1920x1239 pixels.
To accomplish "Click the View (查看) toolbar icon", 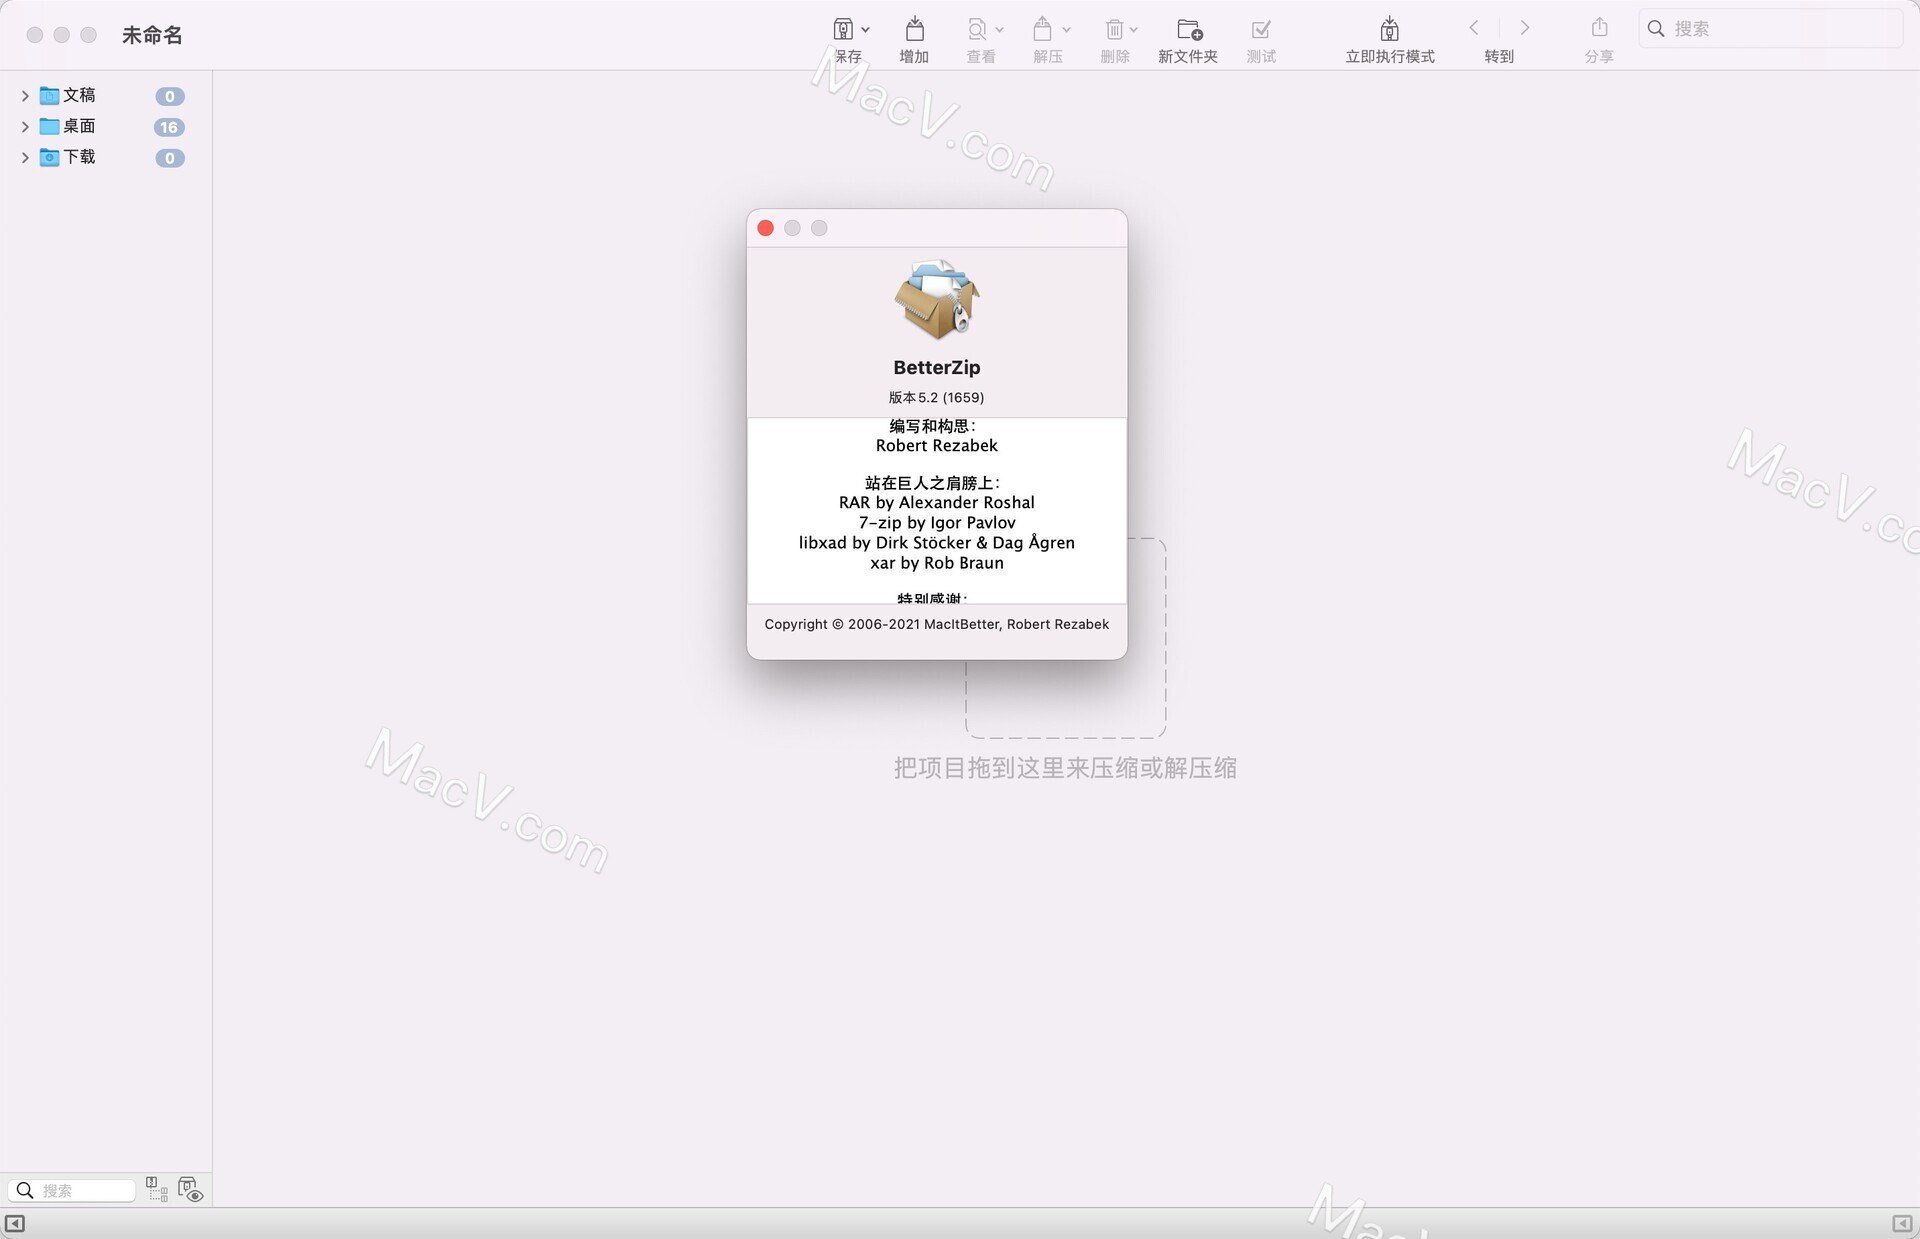I will tap(977, 29).
